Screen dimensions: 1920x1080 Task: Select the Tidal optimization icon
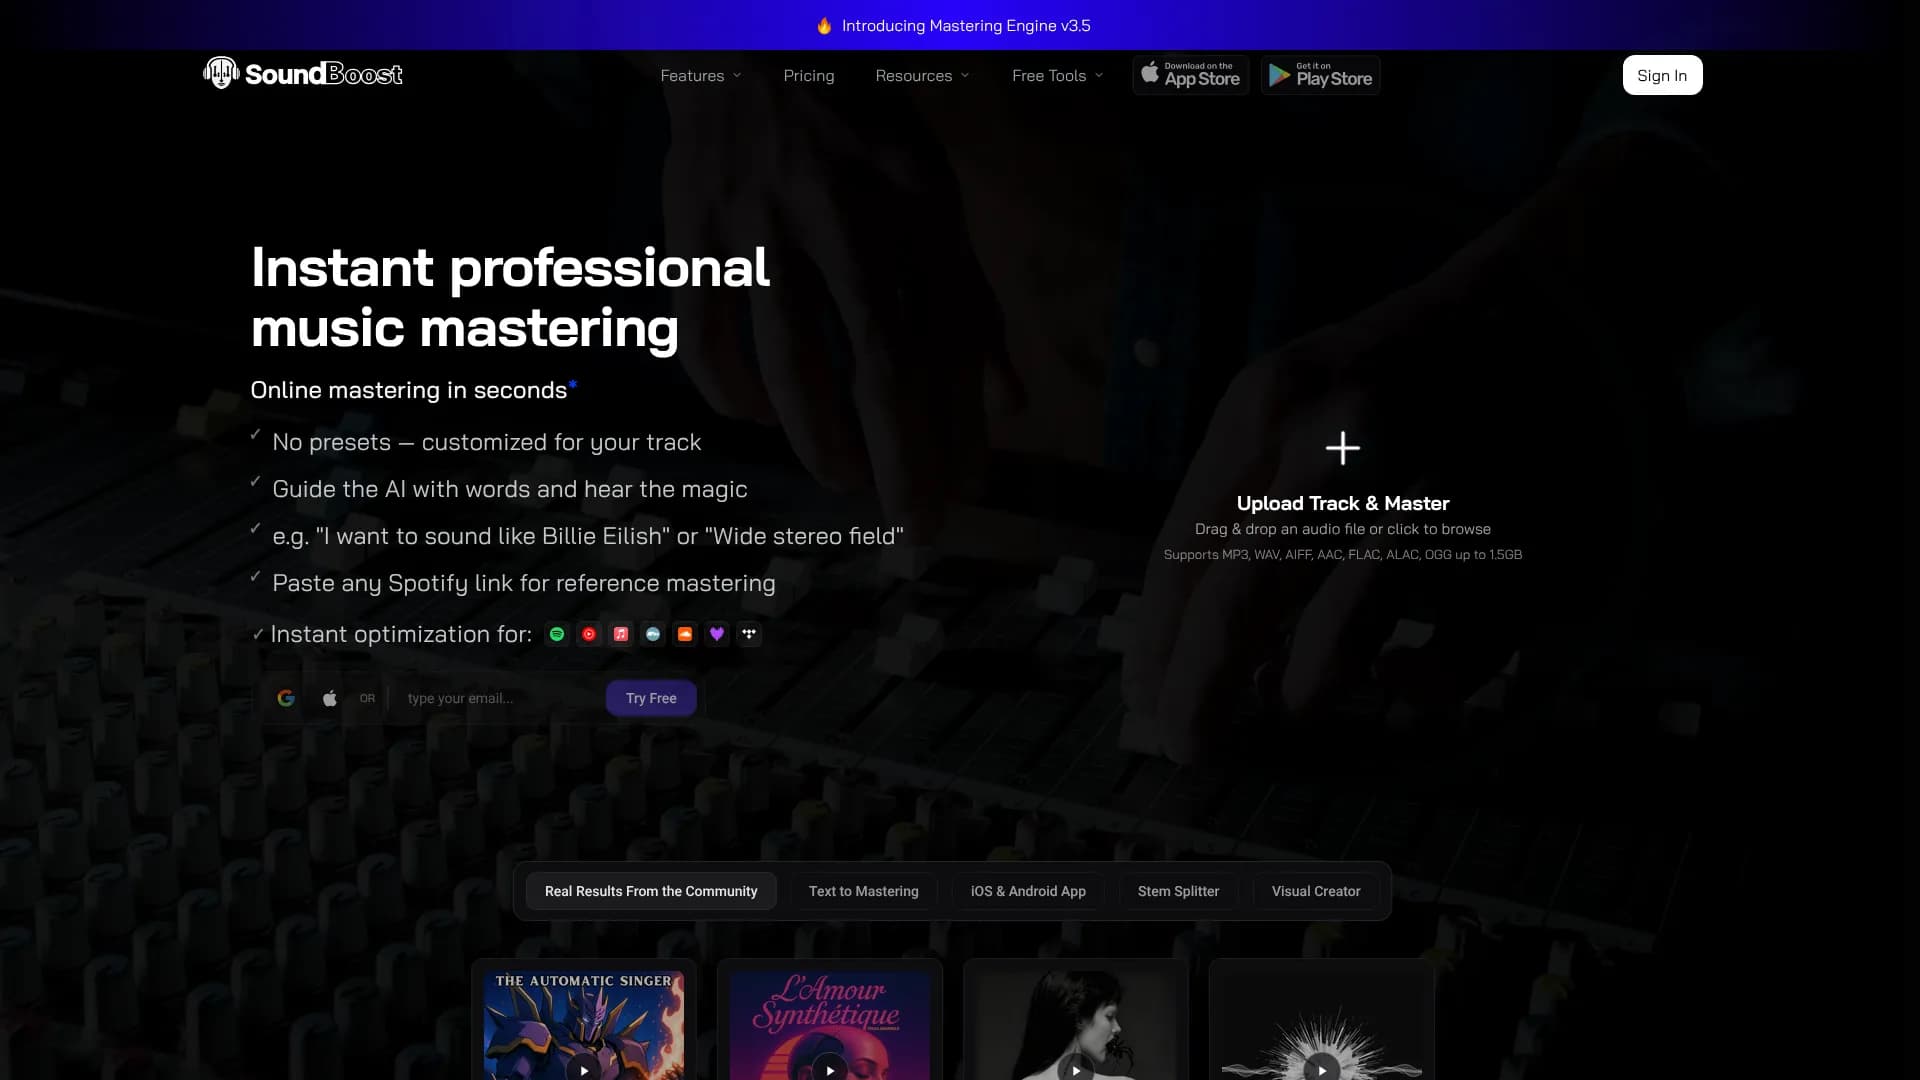point(749,634)
